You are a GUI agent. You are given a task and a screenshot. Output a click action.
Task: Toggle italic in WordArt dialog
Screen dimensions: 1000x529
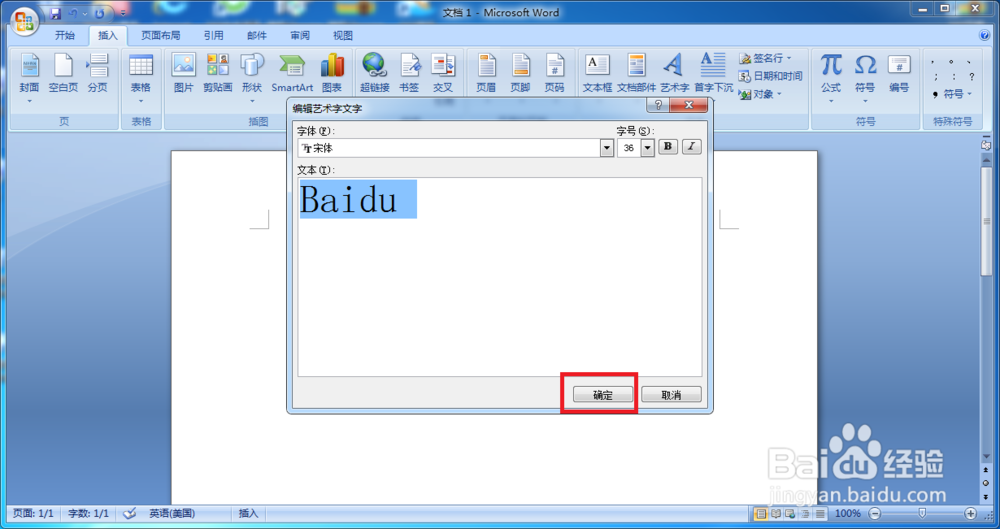tap(691, 147)
